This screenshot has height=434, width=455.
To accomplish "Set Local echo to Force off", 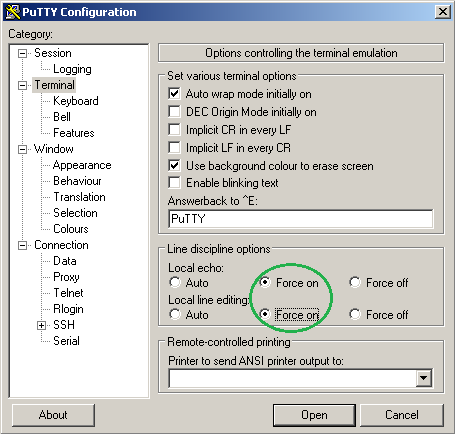I will [355, 282].
